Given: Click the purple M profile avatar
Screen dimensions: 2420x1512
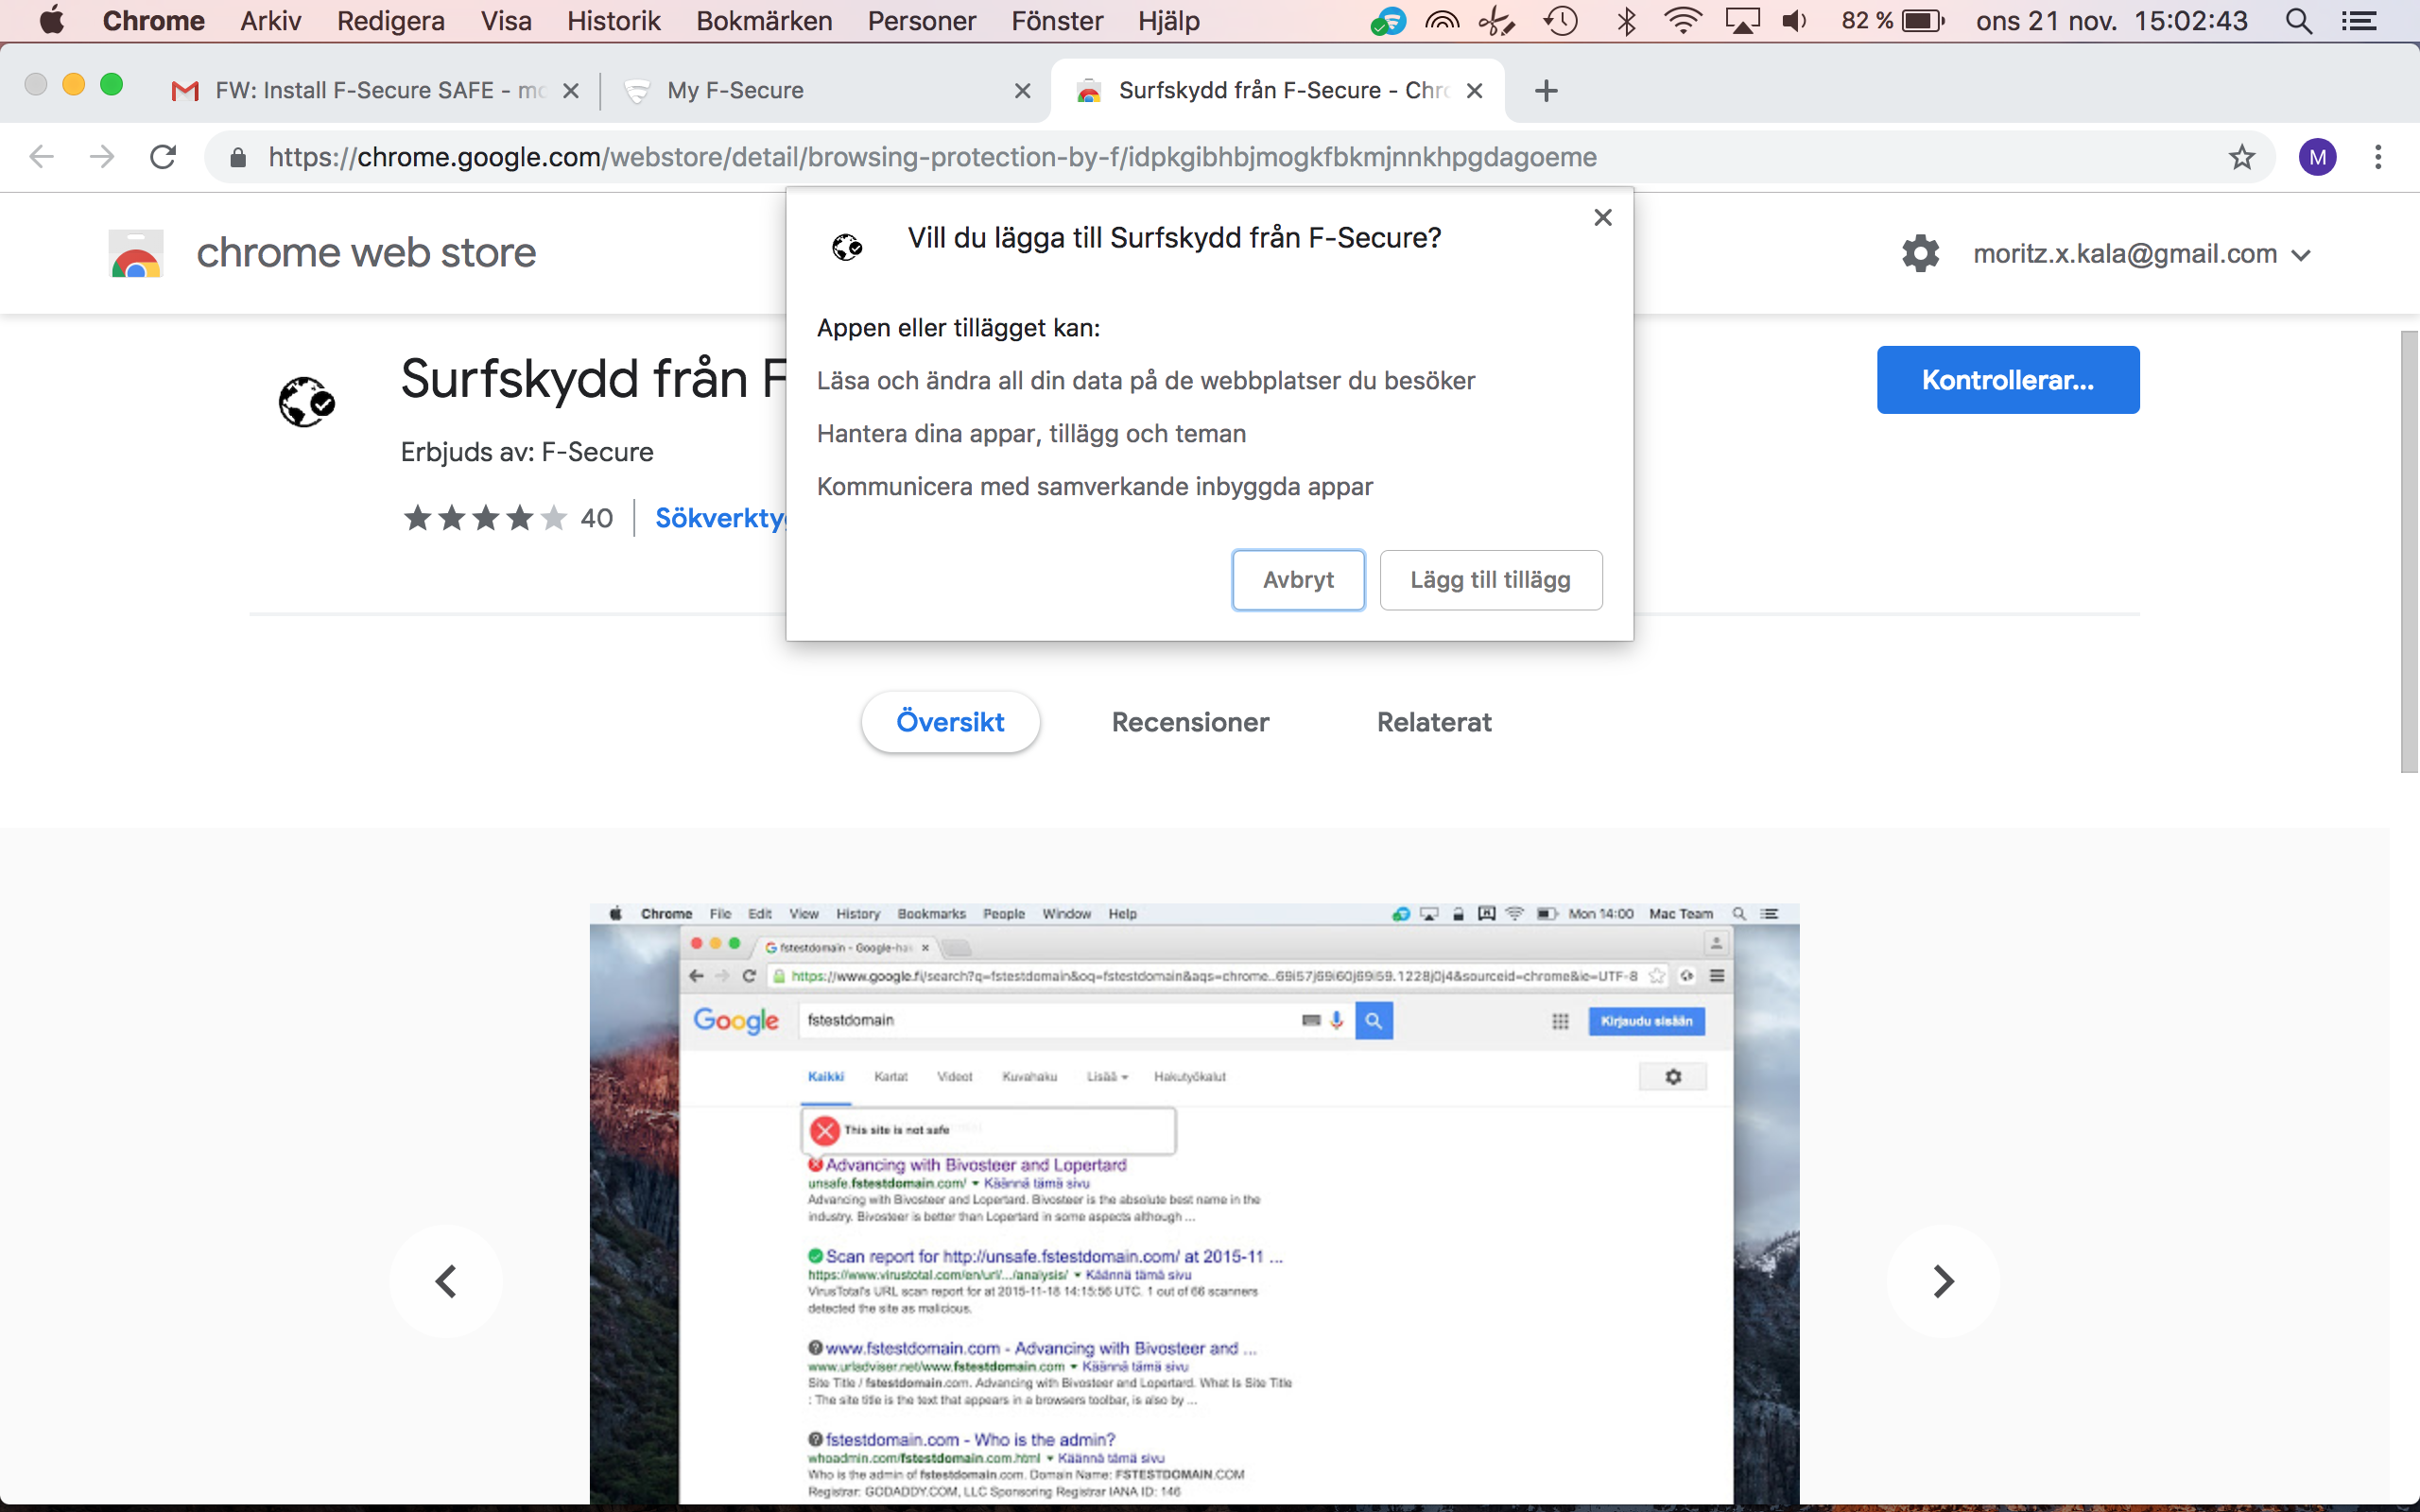Looking at the screenshot, I should [2317, 157].
